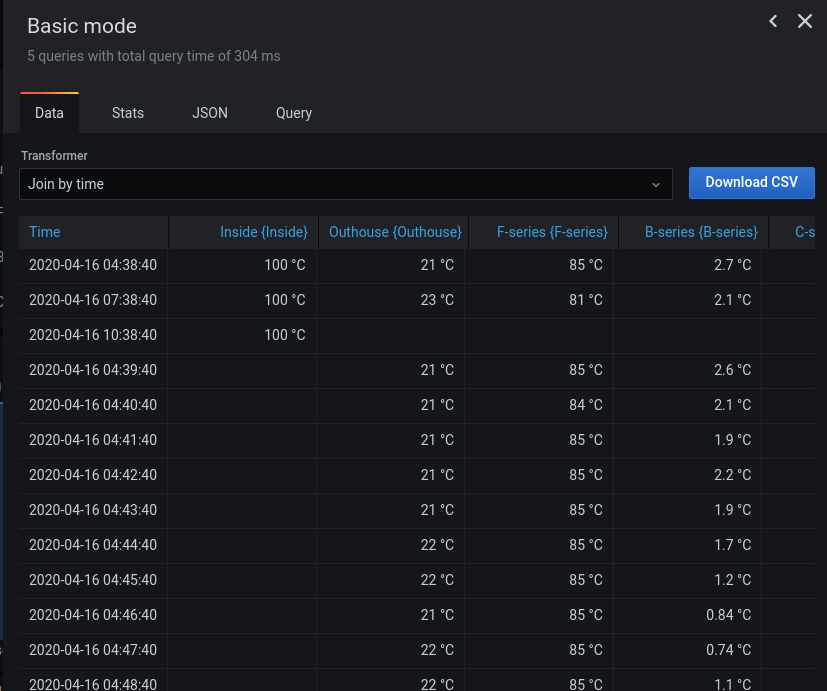This screenshot has height=691, width=827.
Task: Close the Basic mode inspector panel
Action: tap(805, 21)
